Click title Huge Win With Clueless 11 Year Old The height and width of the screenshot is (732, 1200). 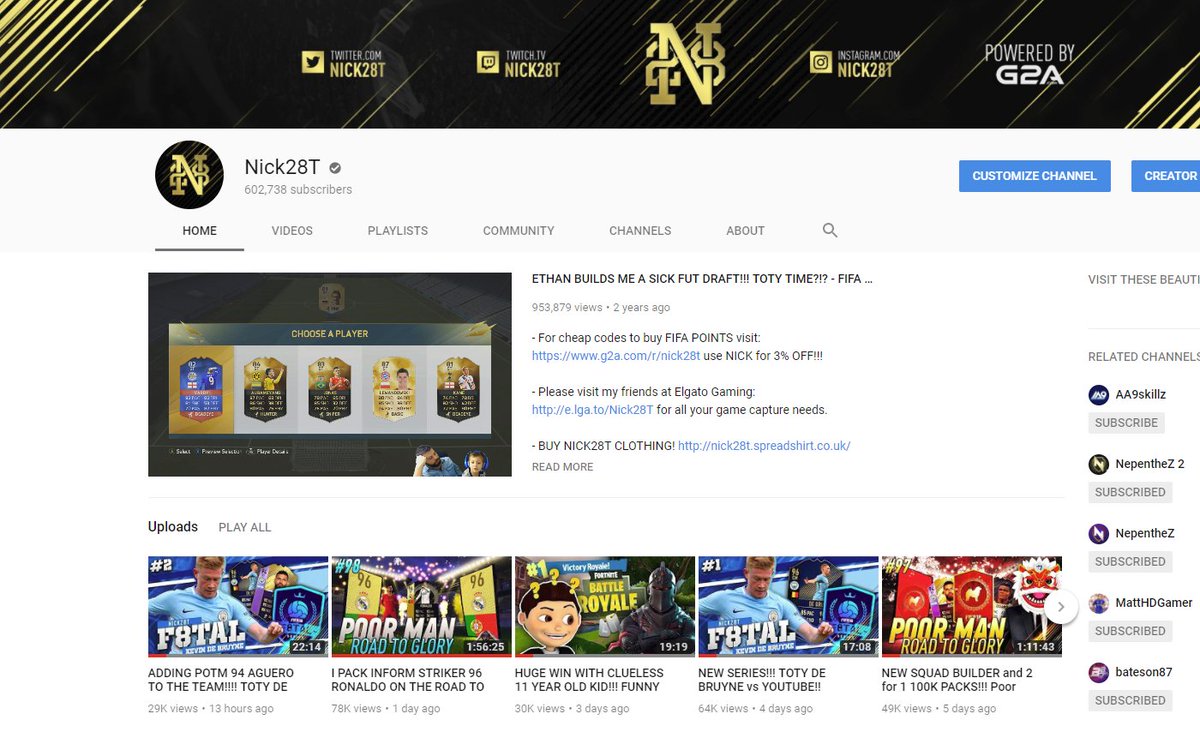589,680
